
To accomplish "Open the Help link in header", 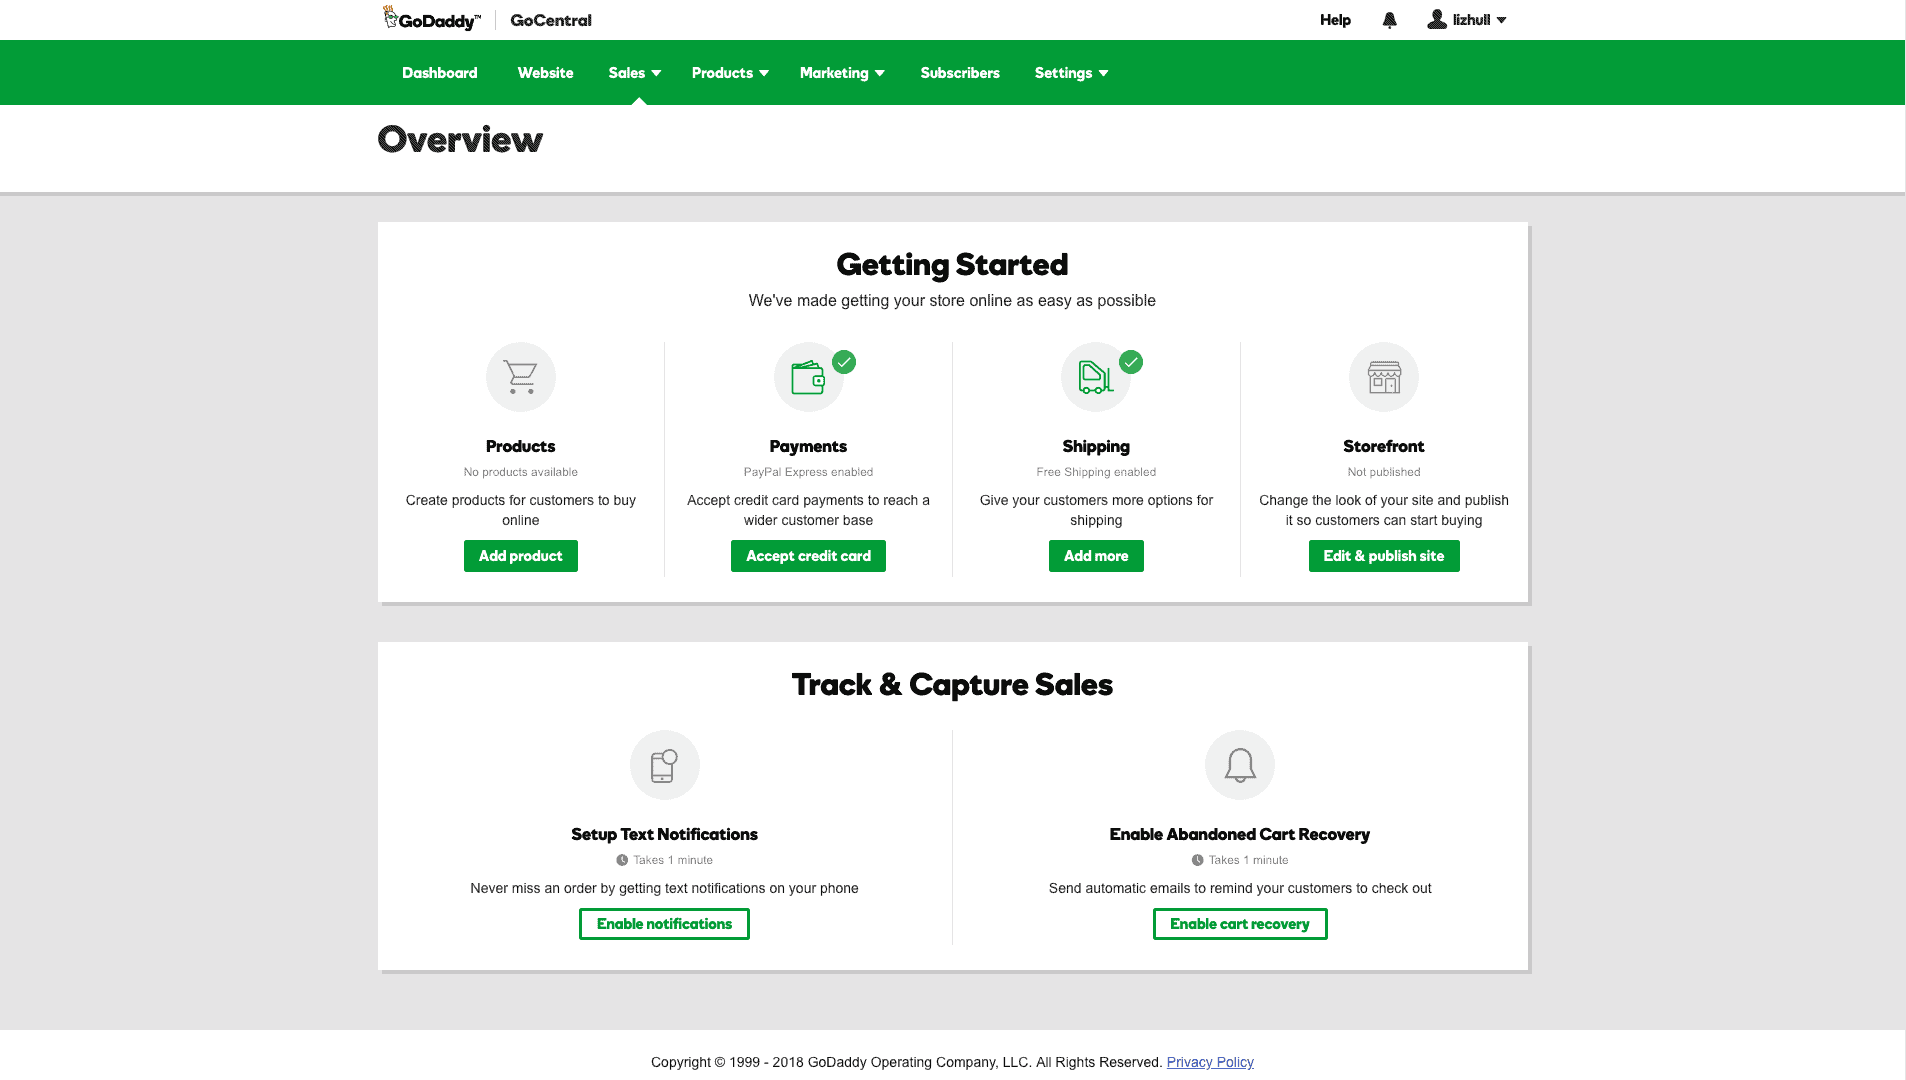I will 1335,20.
